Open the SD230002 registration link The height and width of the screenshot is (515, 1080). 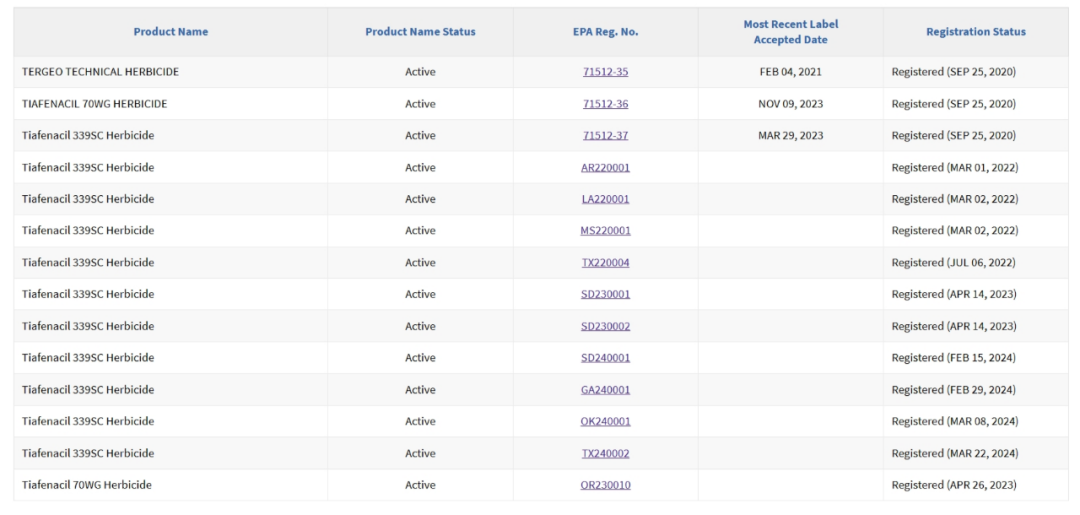605,327
